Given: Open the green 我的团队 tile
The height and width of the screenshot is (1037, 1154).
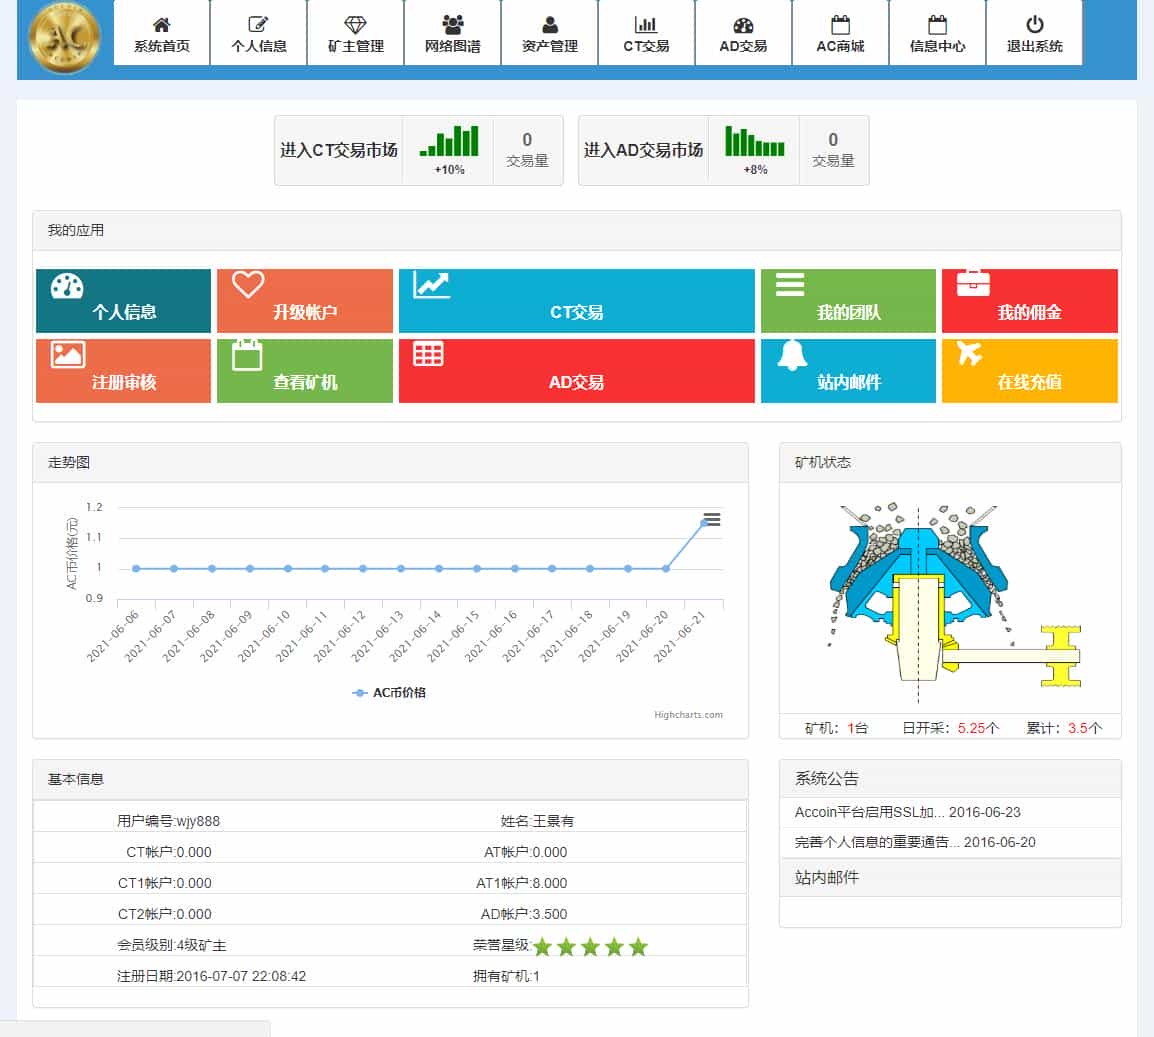Looking at the screenshot, I should tap(848, 301).
